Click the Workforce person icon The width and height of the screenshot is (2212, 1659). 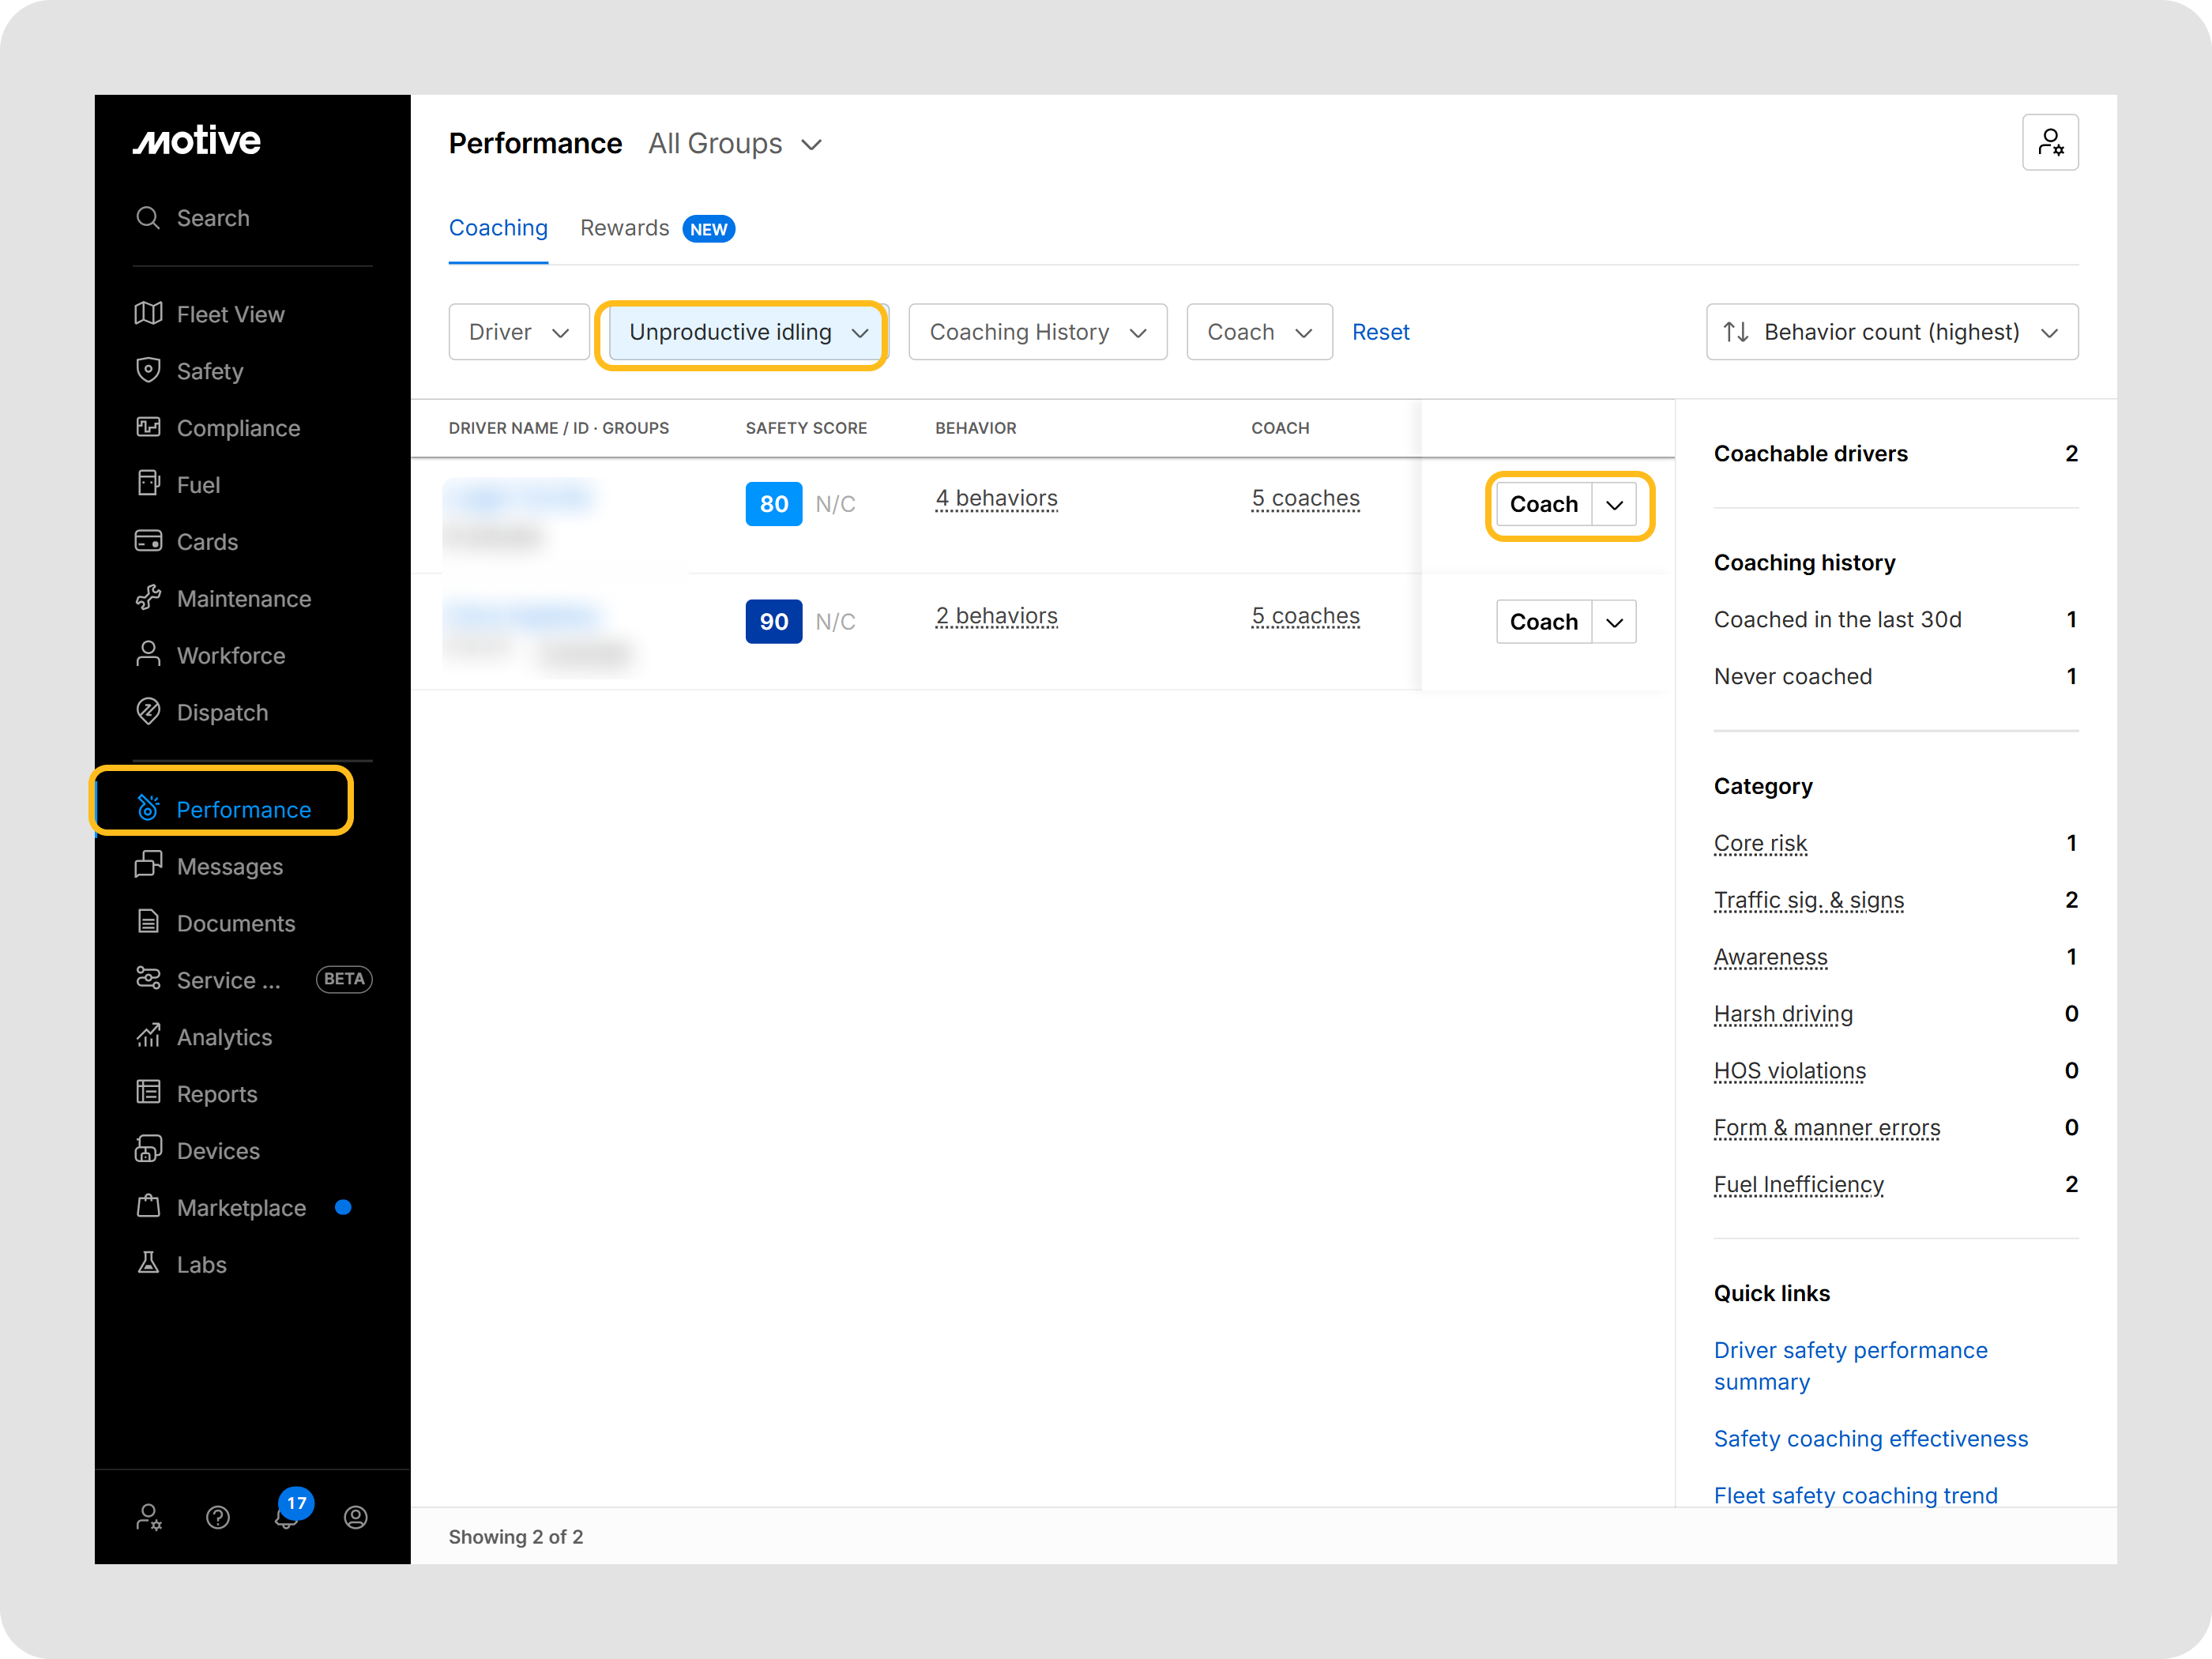(x=148, y=655)
